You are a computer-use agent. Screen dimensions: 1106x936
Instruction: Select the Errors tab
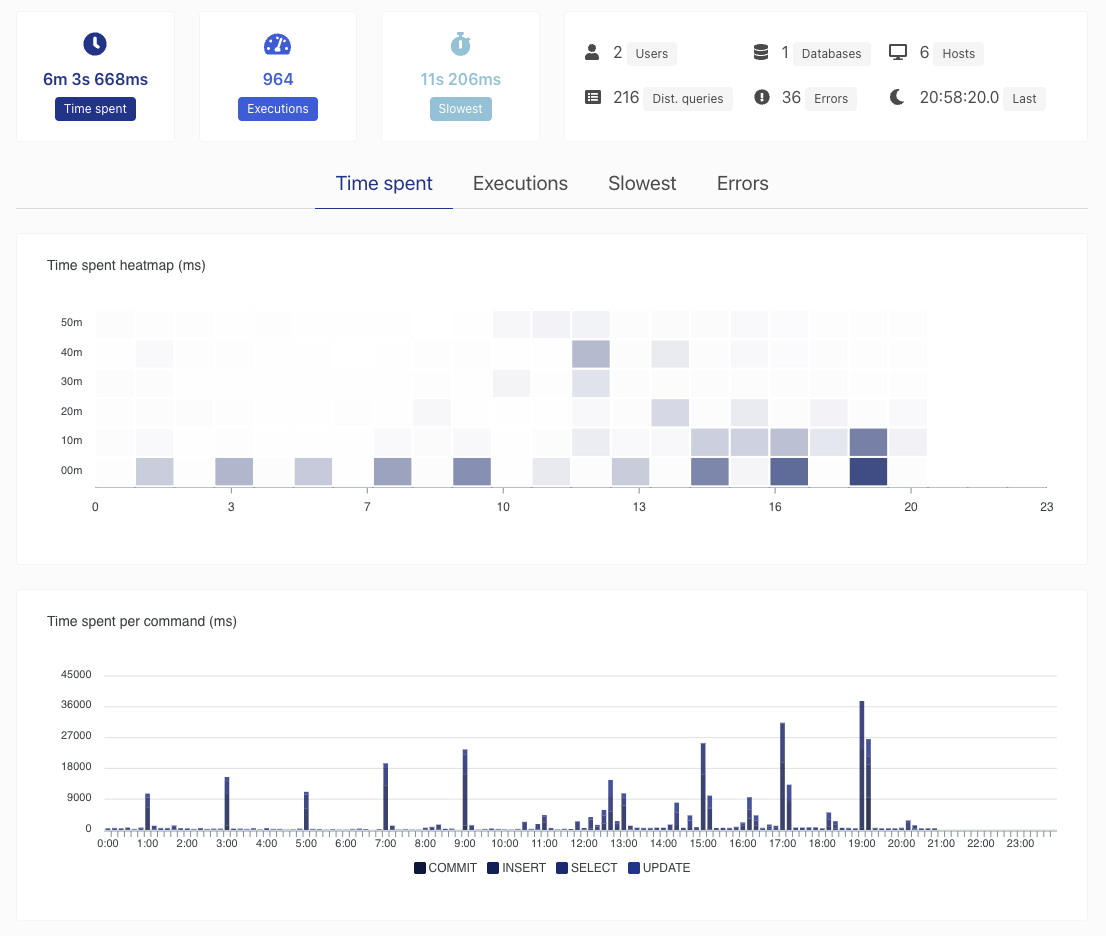coord(742,183)
